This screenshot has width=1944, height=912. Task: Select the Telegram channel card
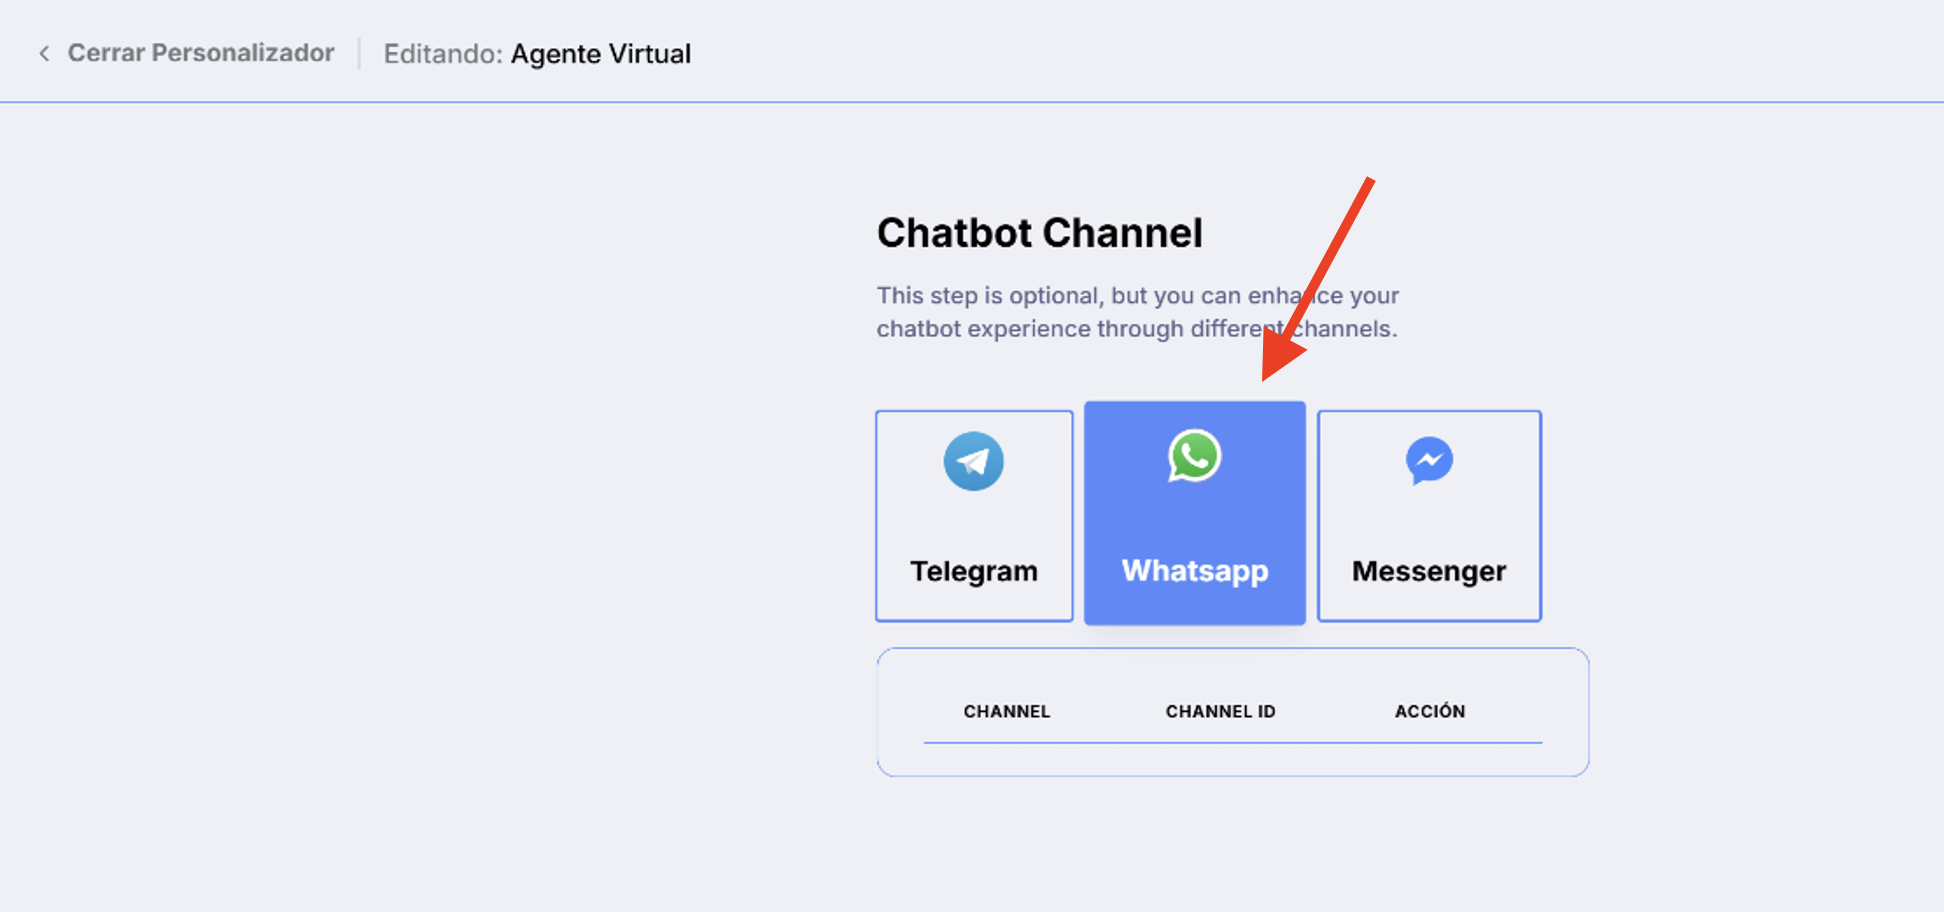click(974, 516)
